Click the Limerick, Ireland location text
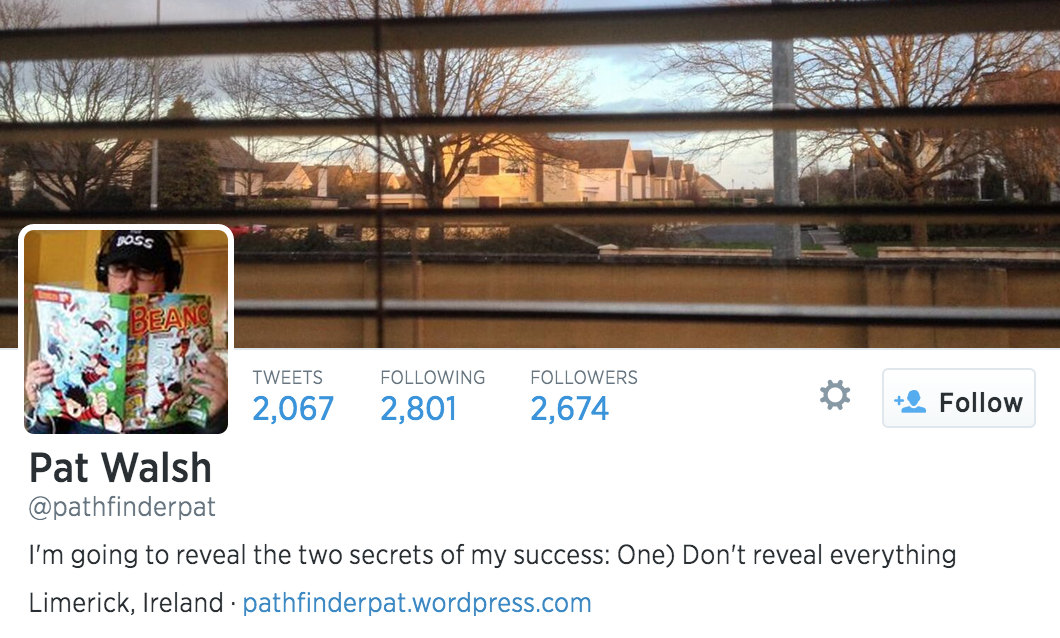Image resolution: width=1060 pixels, height=638 pixels. 126,603
